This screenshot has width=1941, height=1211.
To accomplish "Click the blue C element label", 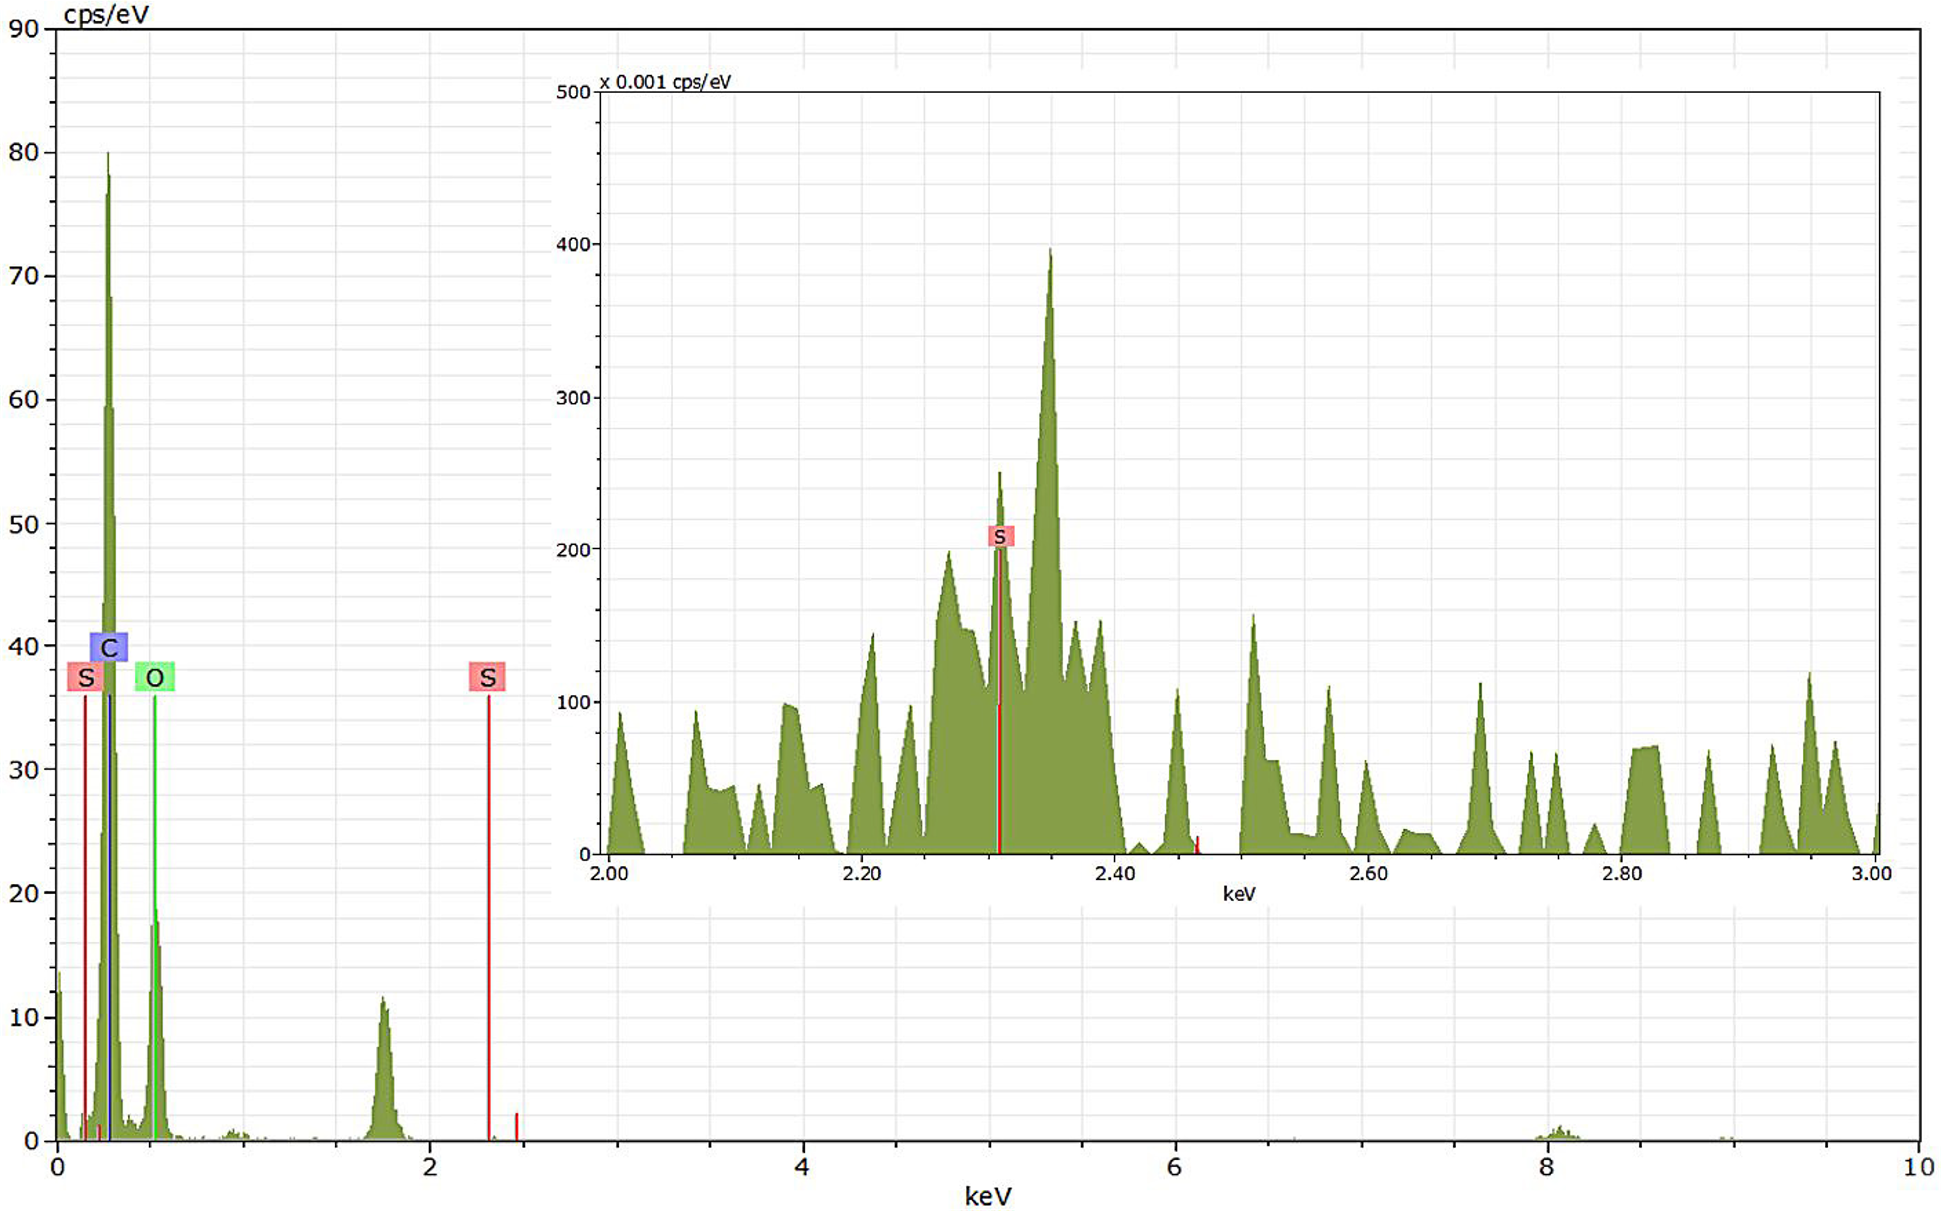I will [x=108, y=647].
